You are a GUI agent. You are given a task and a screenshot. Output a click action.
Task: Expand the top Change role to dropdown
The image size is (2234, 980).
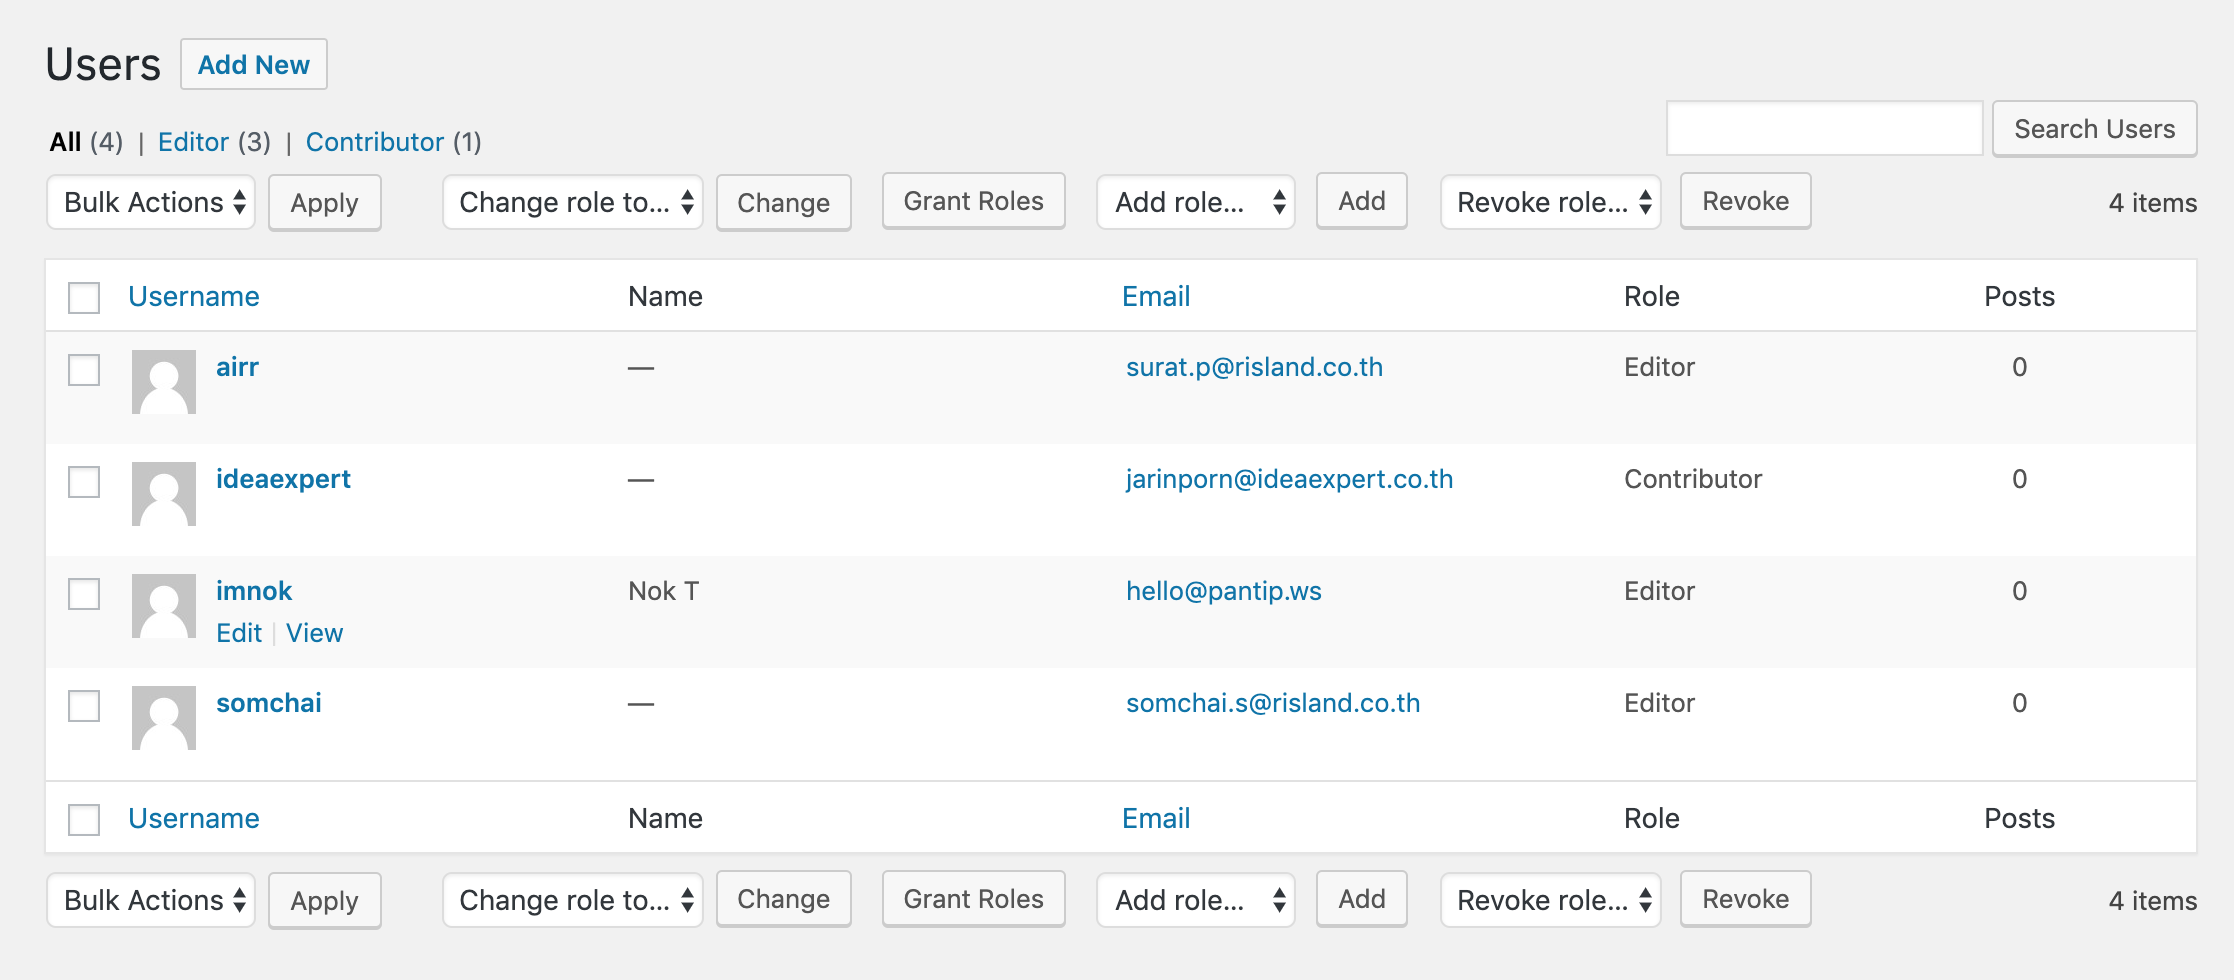(573, 202)
